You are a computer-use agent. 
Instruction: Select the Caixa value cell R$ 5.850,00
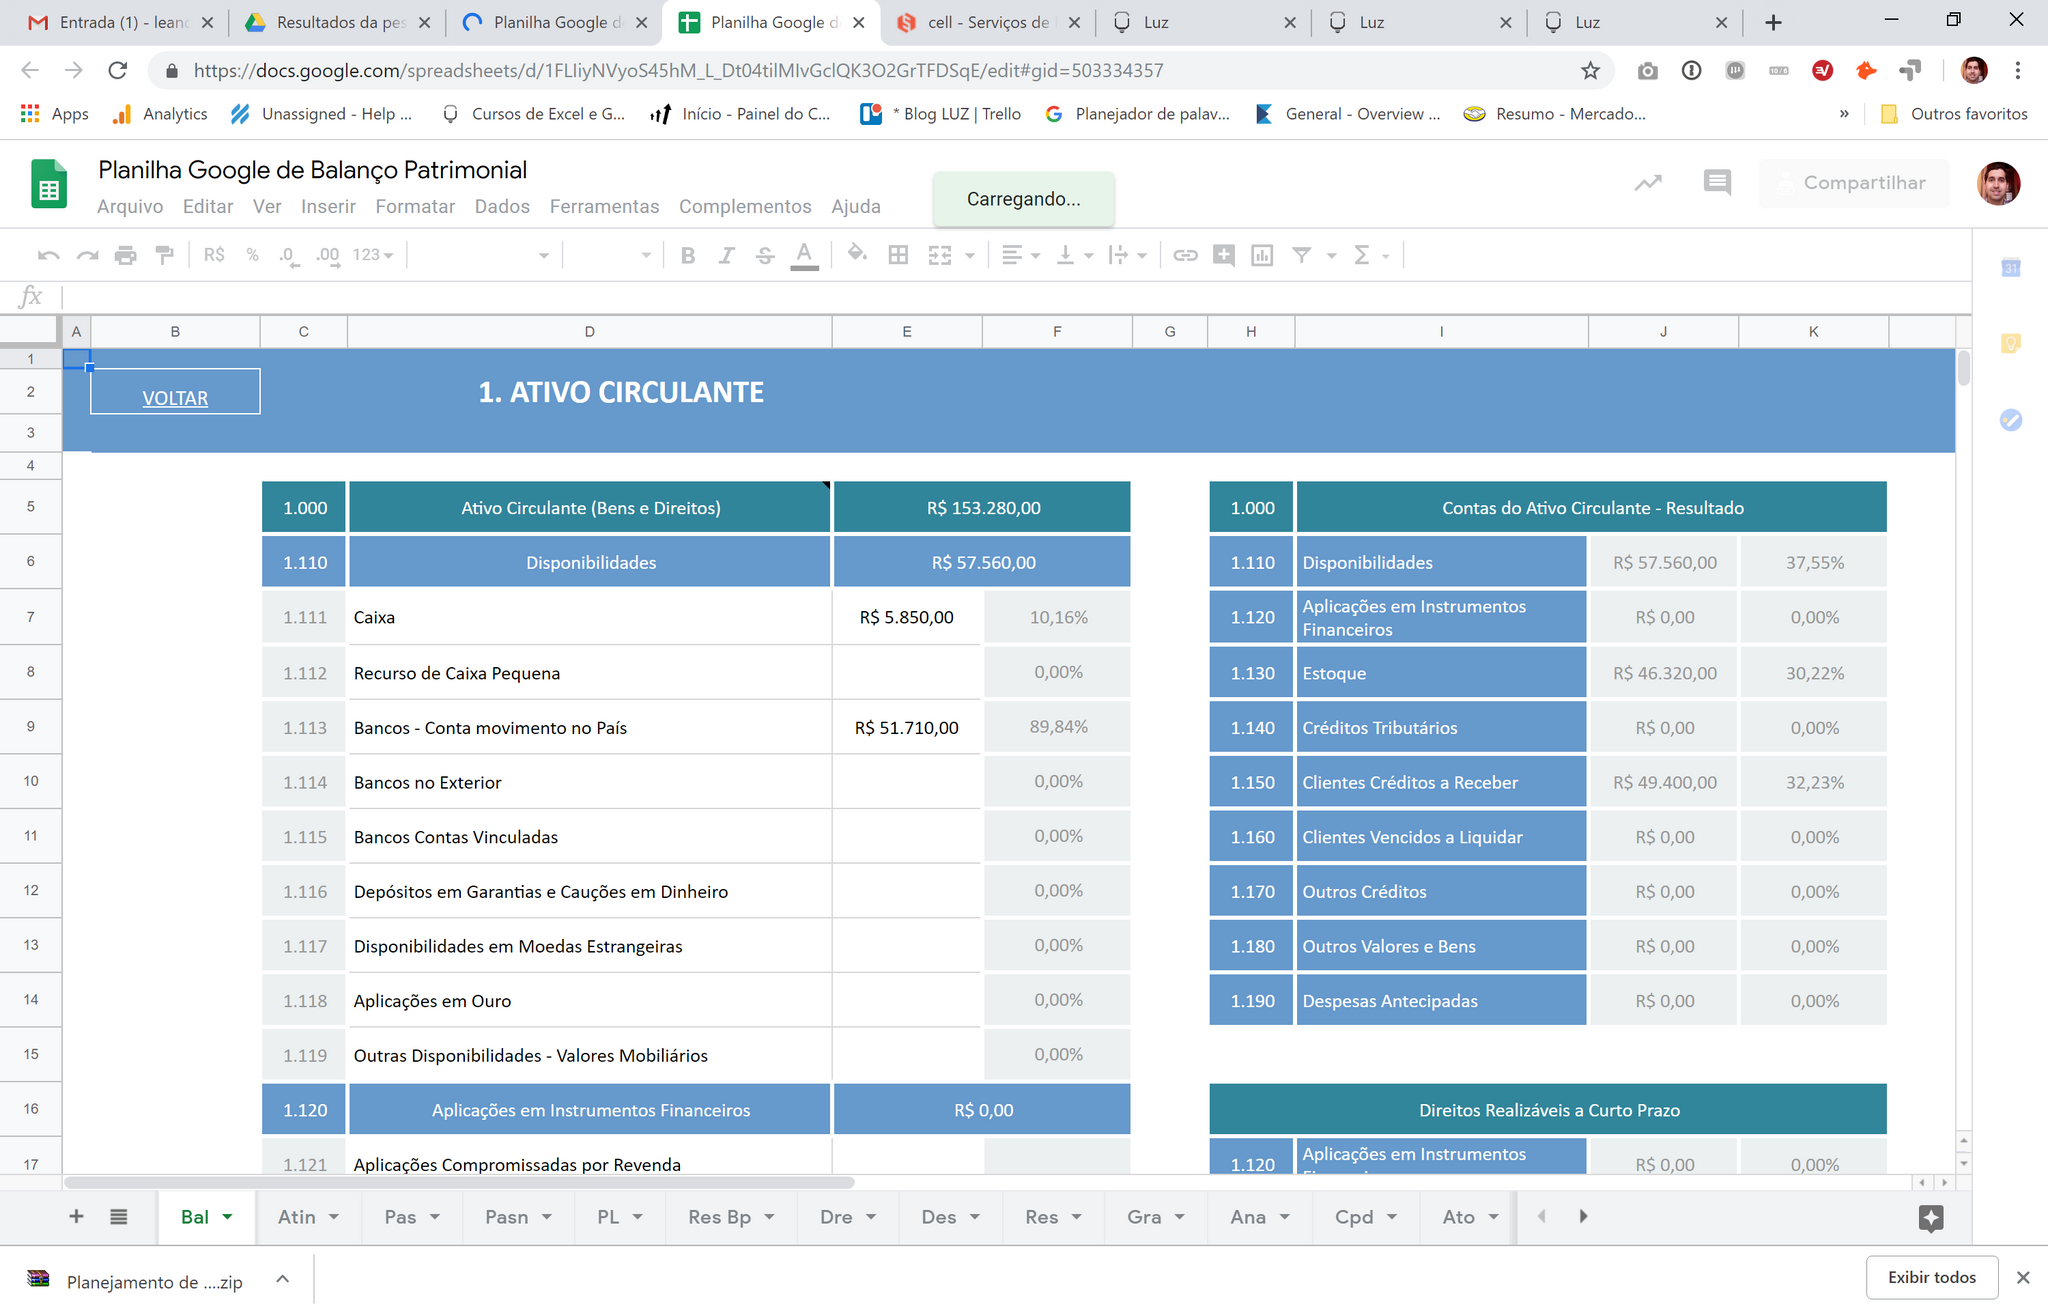(906, 617)
